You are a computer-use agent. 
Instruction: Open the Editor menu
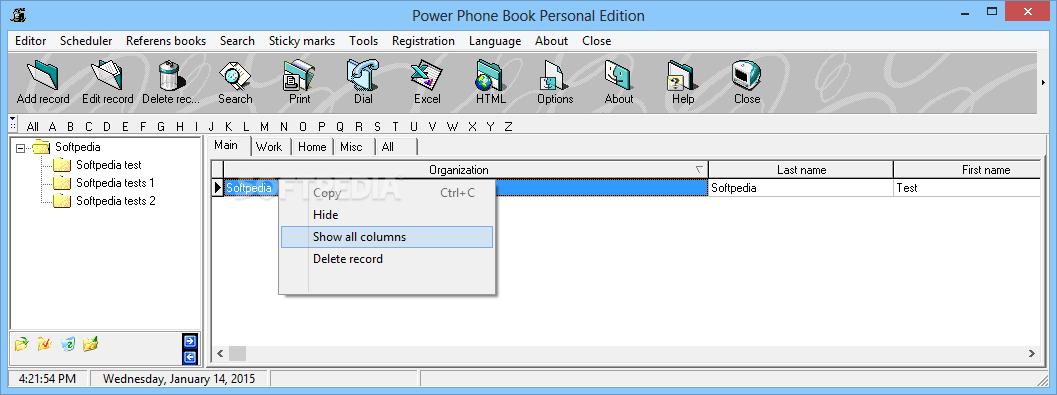pyautogui.click(x=30, y=40)
